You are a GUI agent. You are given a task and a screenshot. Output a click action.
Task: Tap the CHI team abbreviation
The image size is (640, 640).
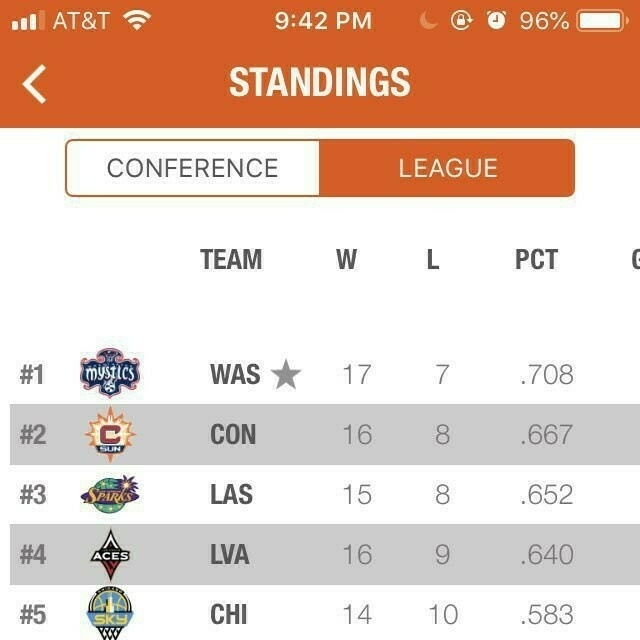[229, 613]
